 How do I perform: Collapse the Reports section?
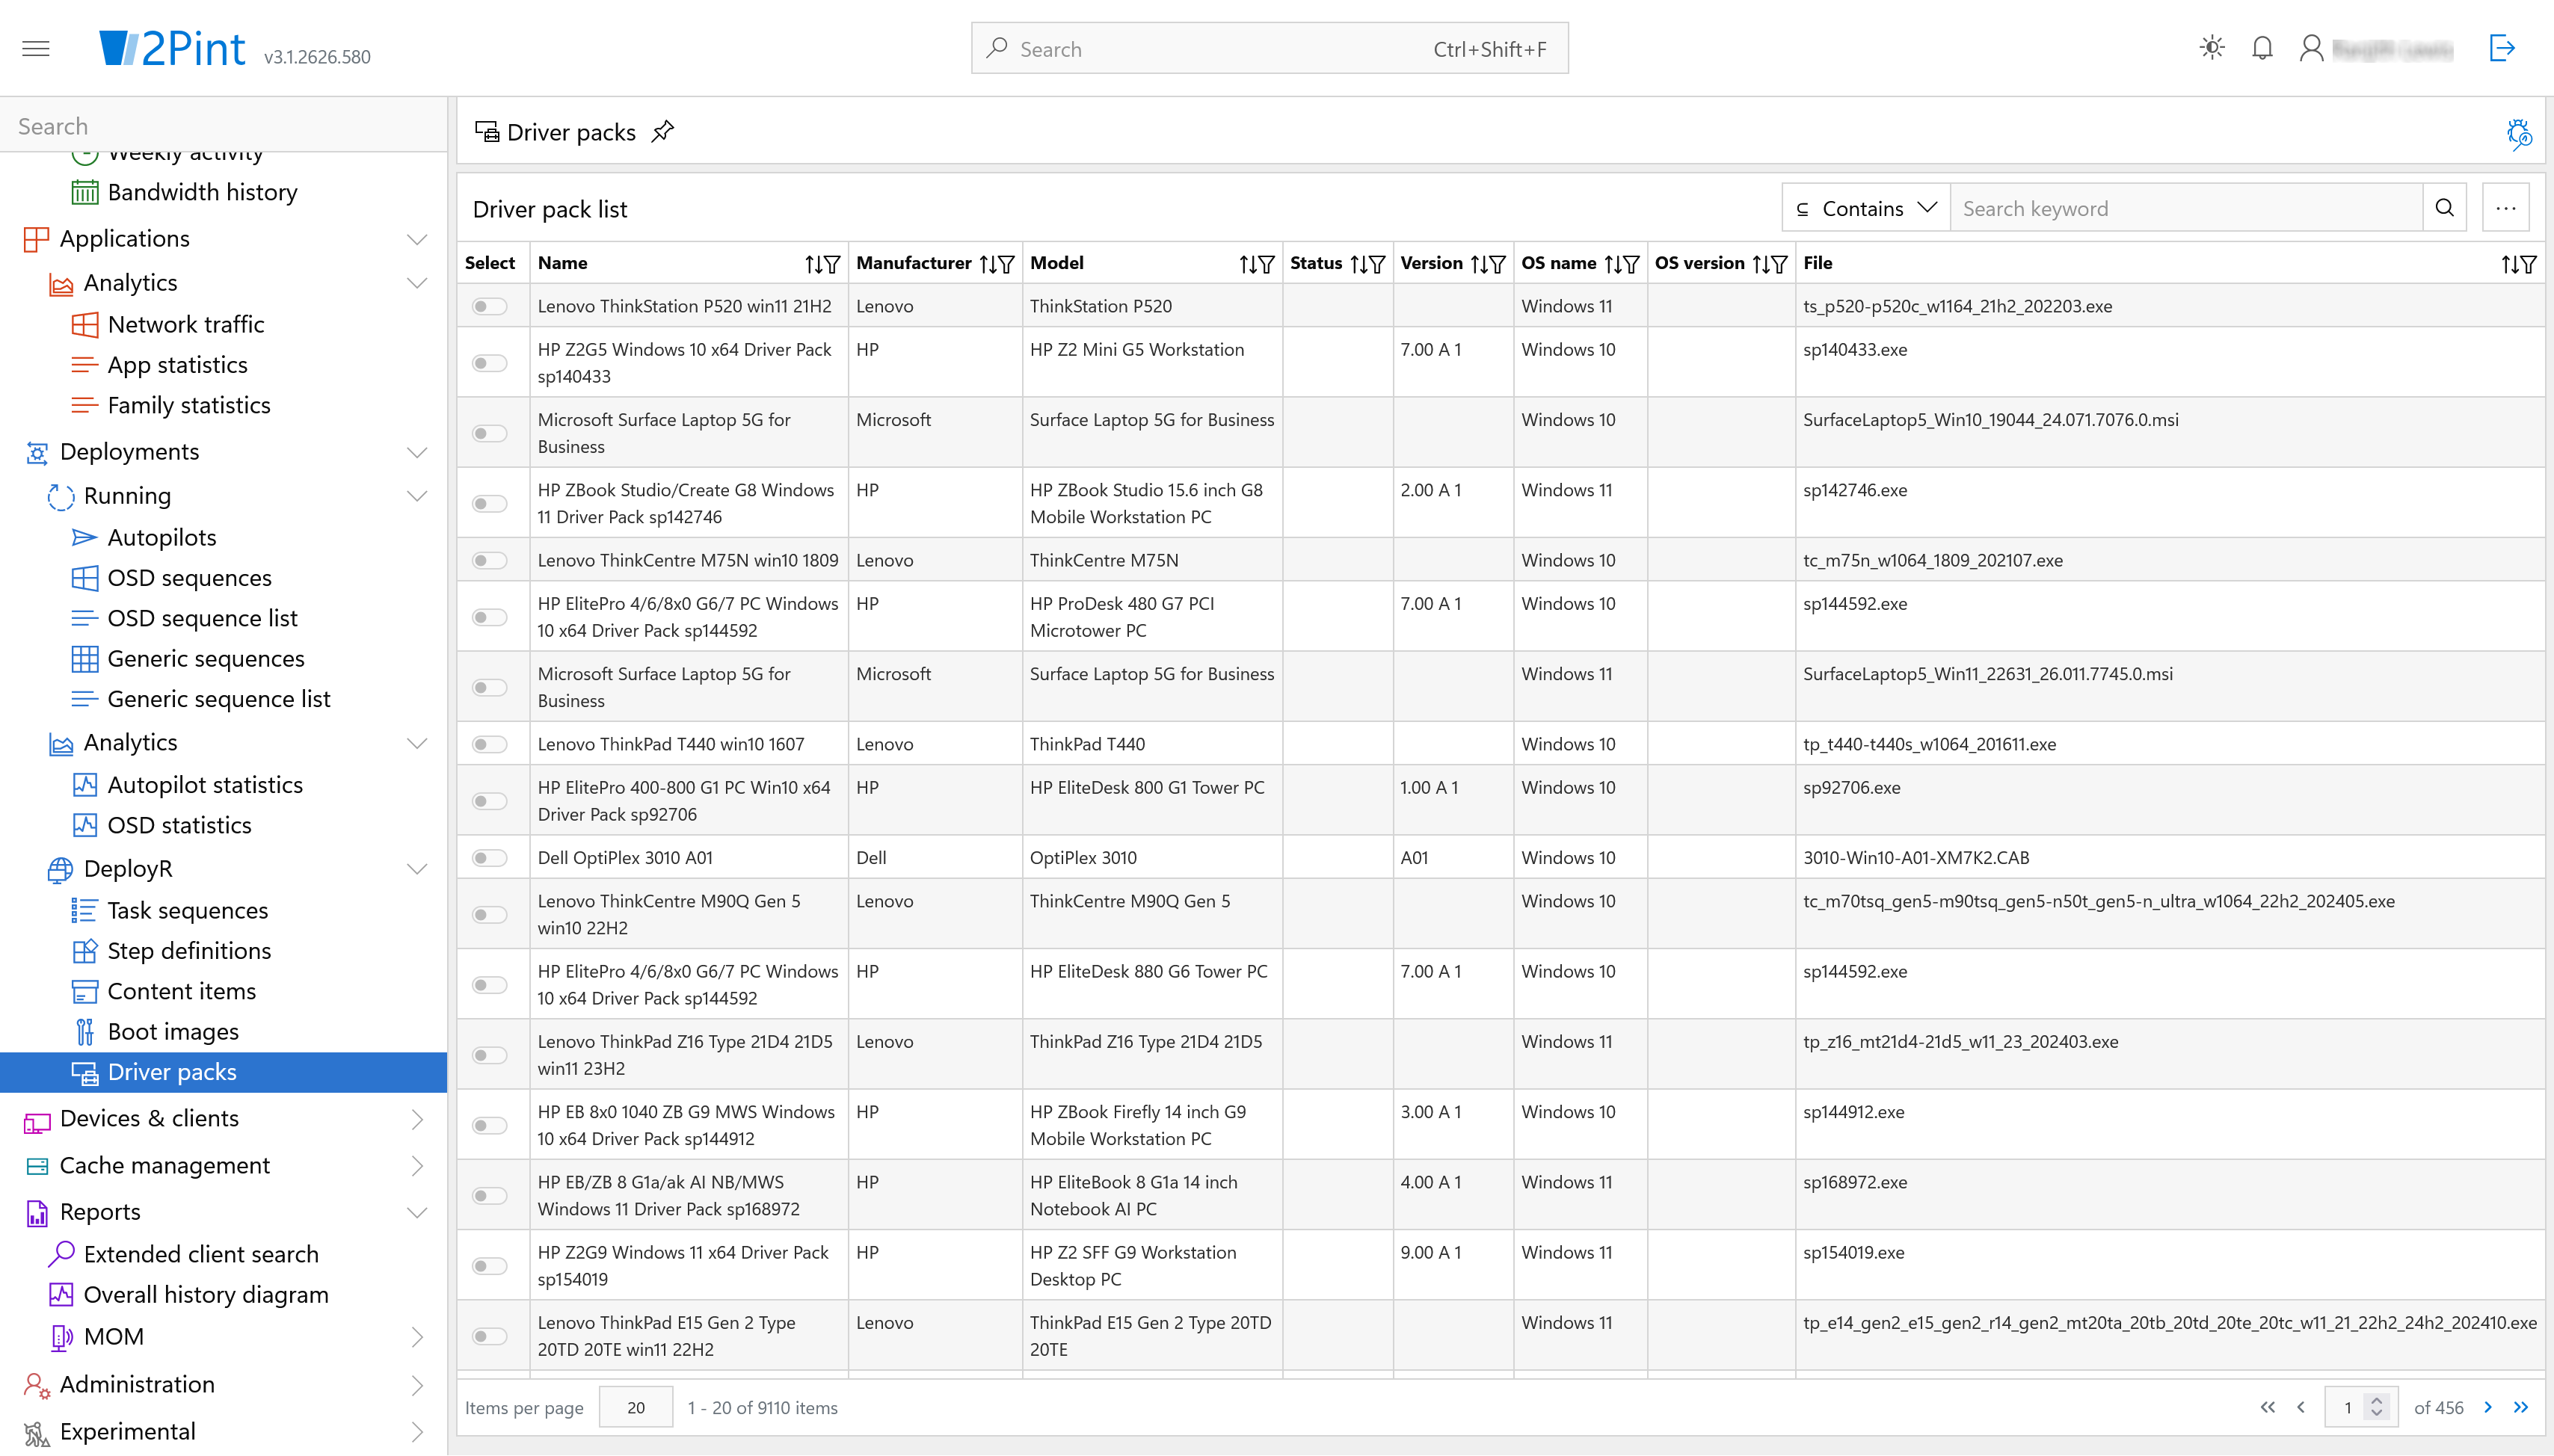pyautogui.click(x=417, y=1212)
